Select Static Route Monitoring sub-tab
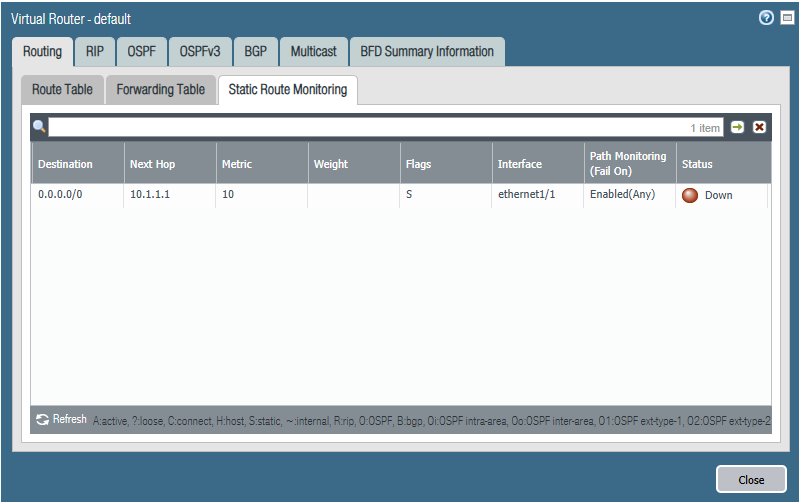Image resolution: width=799 pixels, height=502 pixels. (288, 90)
